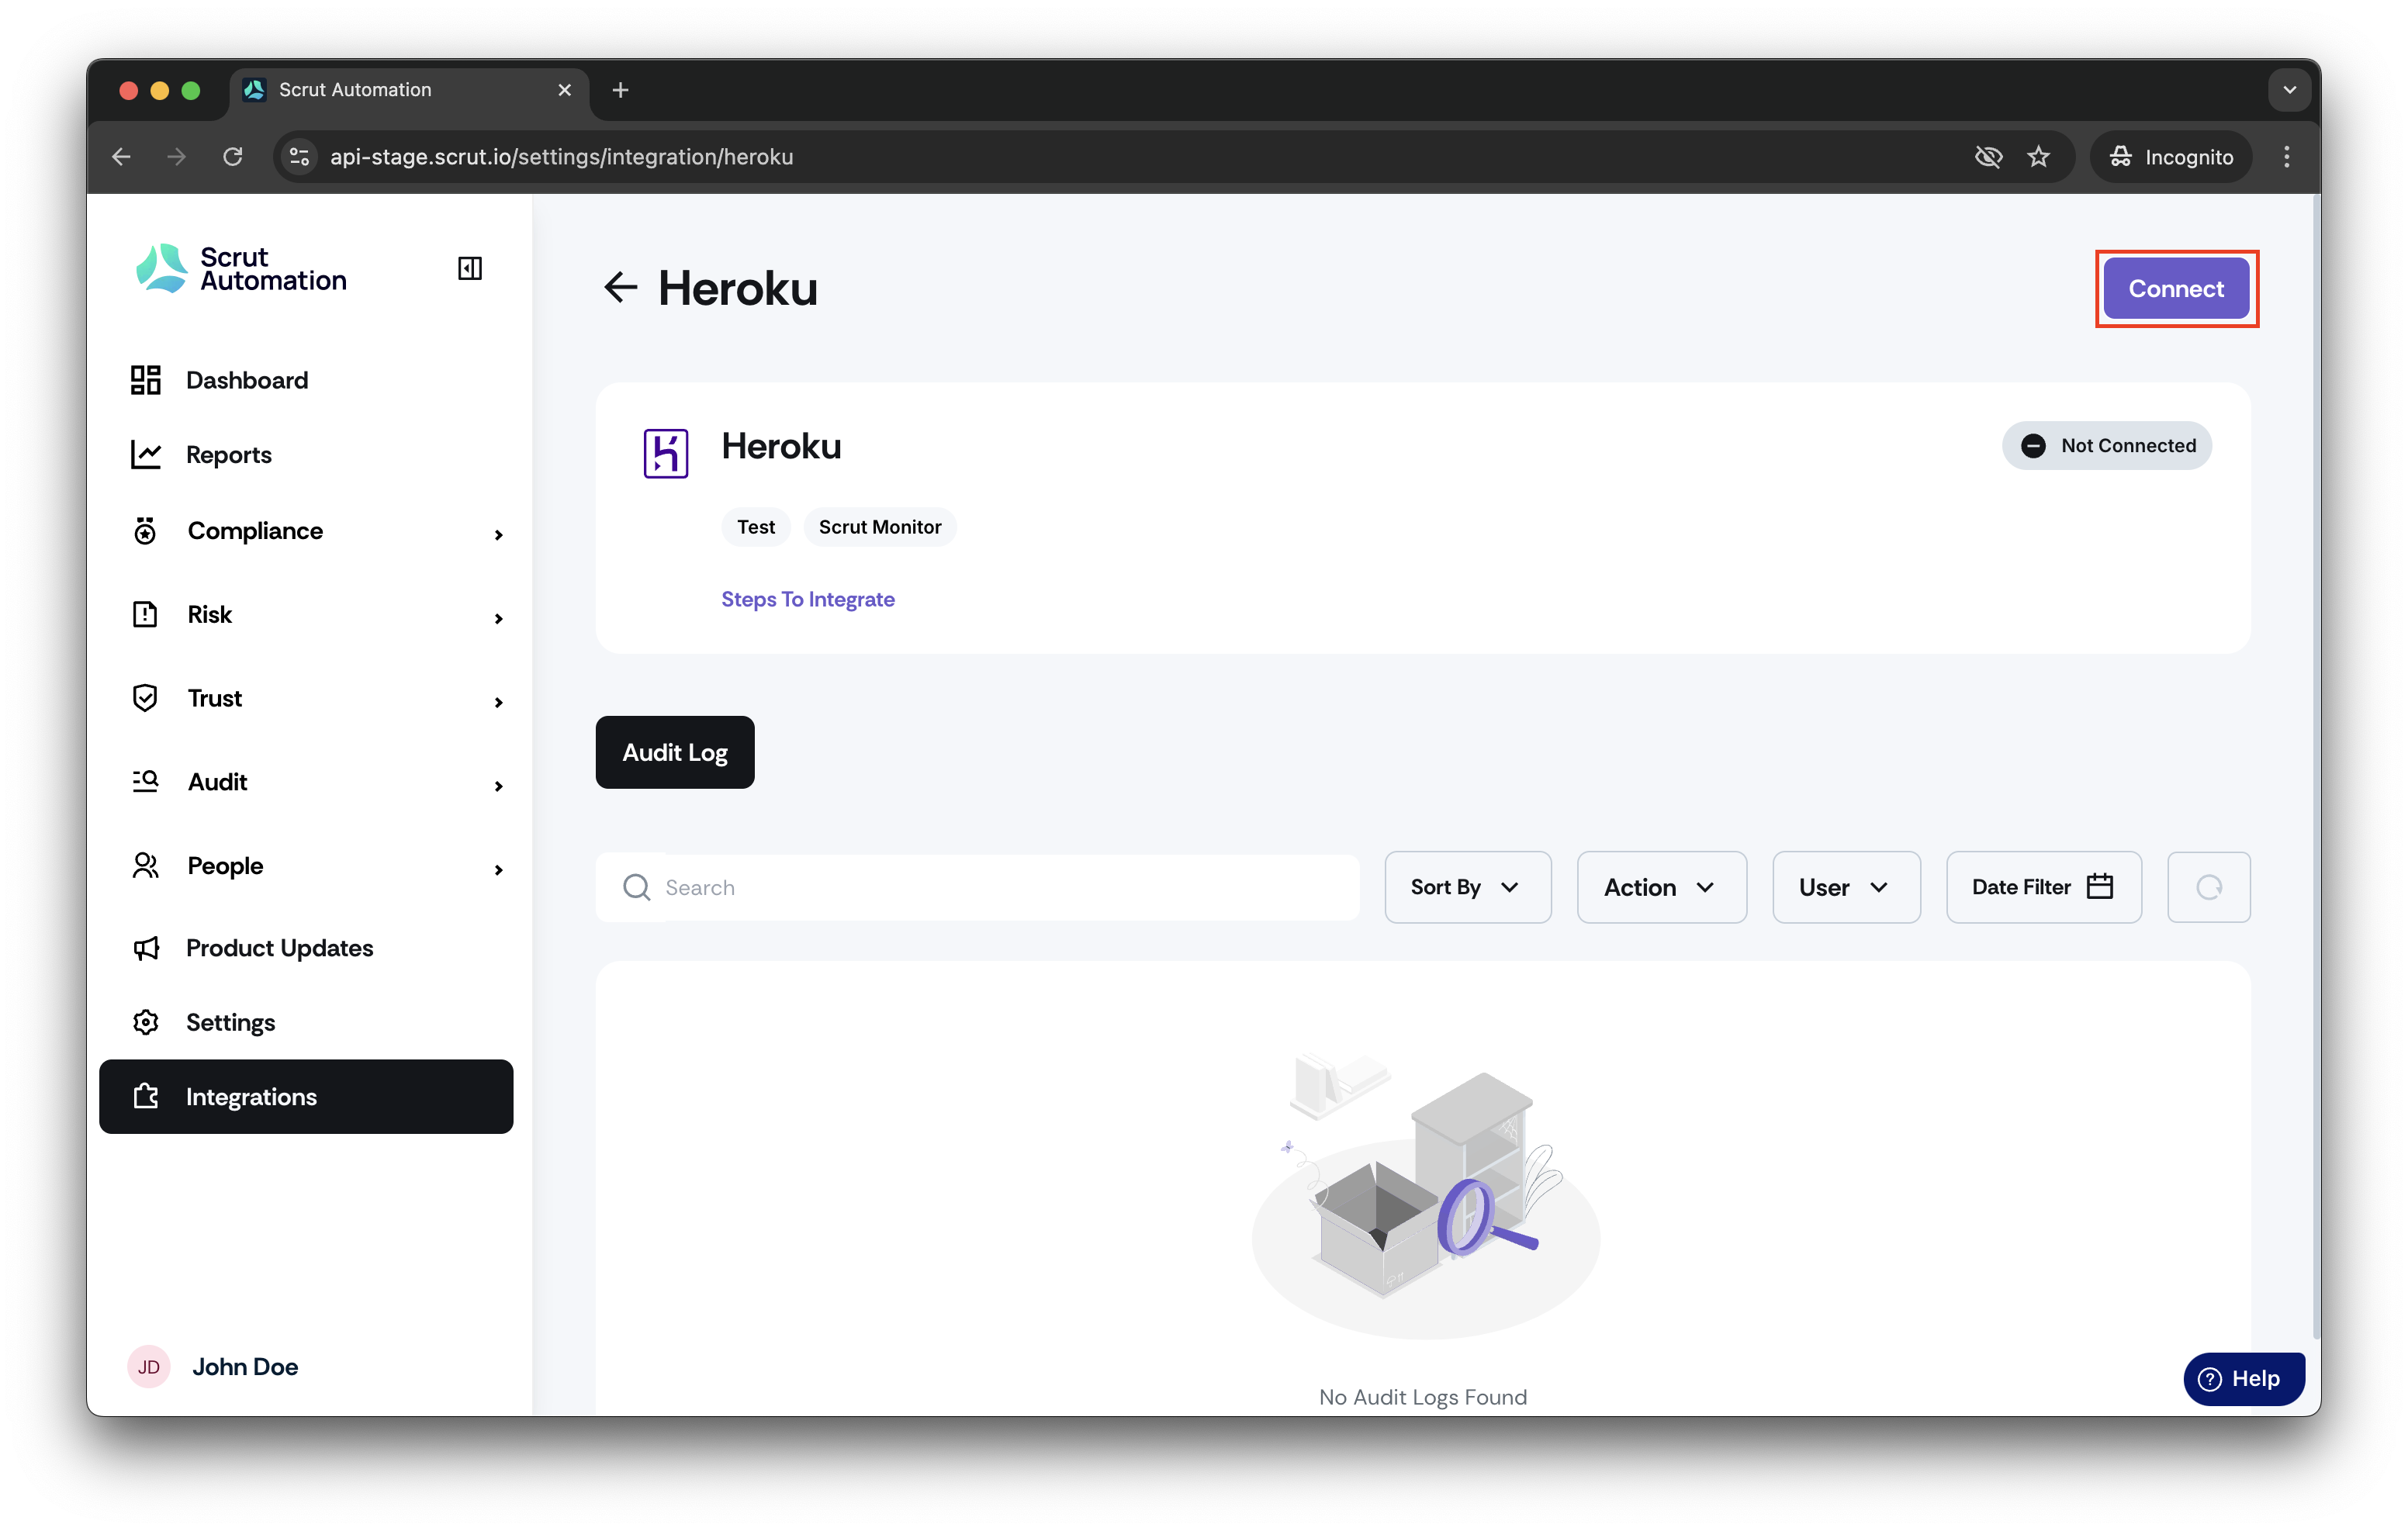This screenshot has width=2408, height=1531.
Task: Collapse the sidebar using panel icon
Action: (469, 268)
